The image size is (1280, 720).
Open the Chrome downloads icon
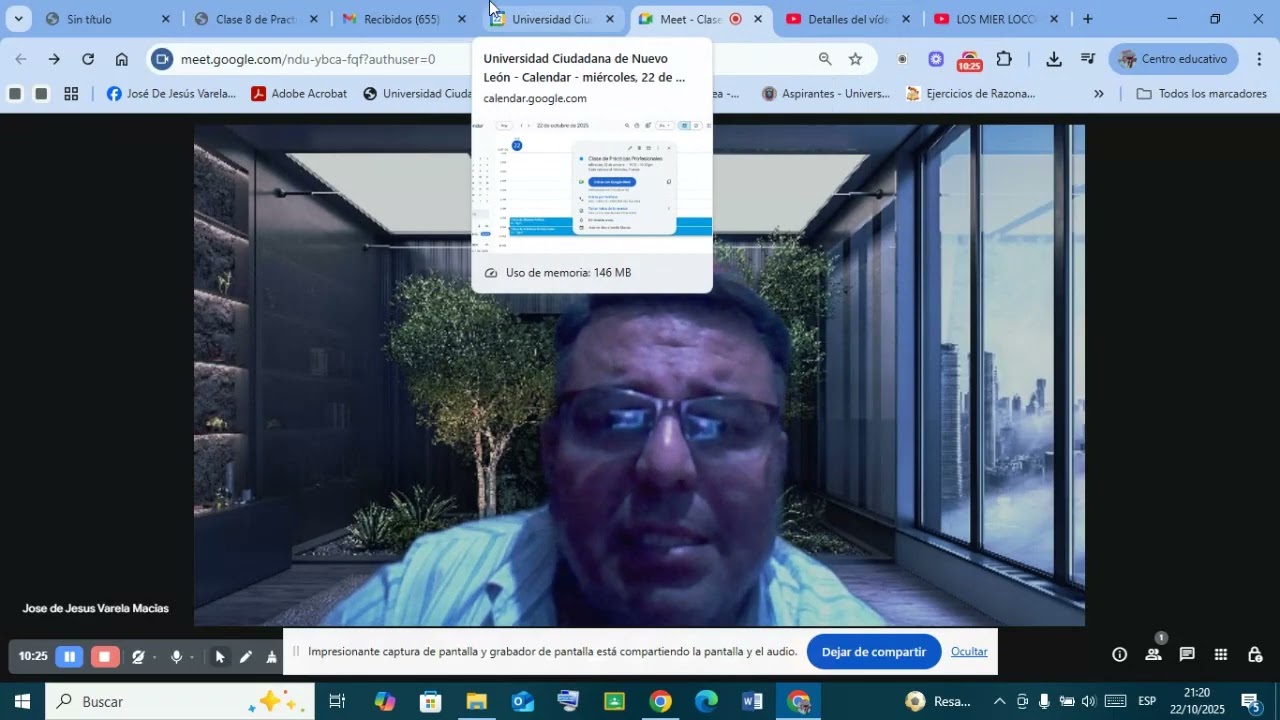tap(1054, 59)
